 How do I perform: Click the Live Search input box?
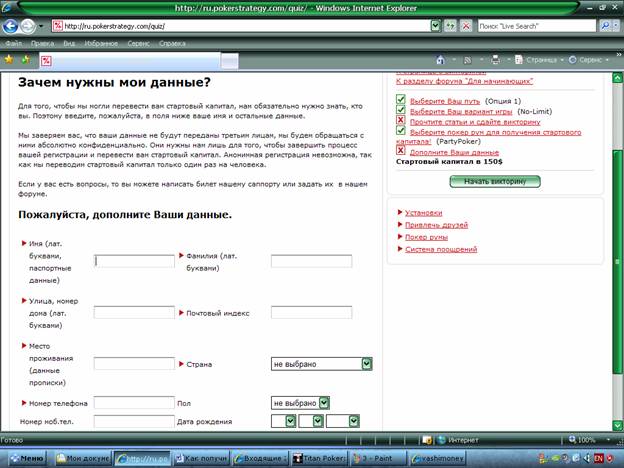point(536,26)
